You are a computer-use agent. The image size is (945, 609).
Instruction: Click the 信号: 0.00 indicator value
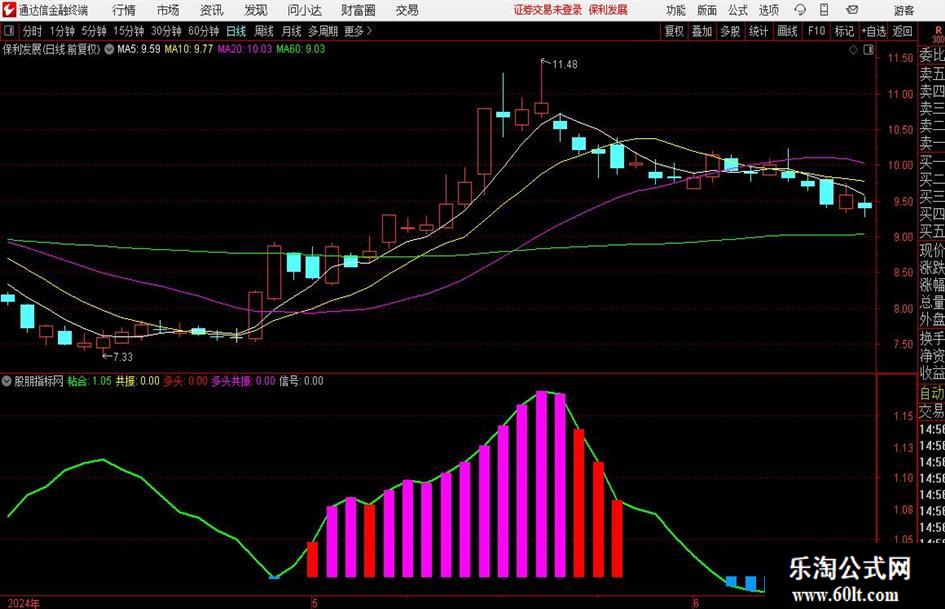click(x=301, y=381)
